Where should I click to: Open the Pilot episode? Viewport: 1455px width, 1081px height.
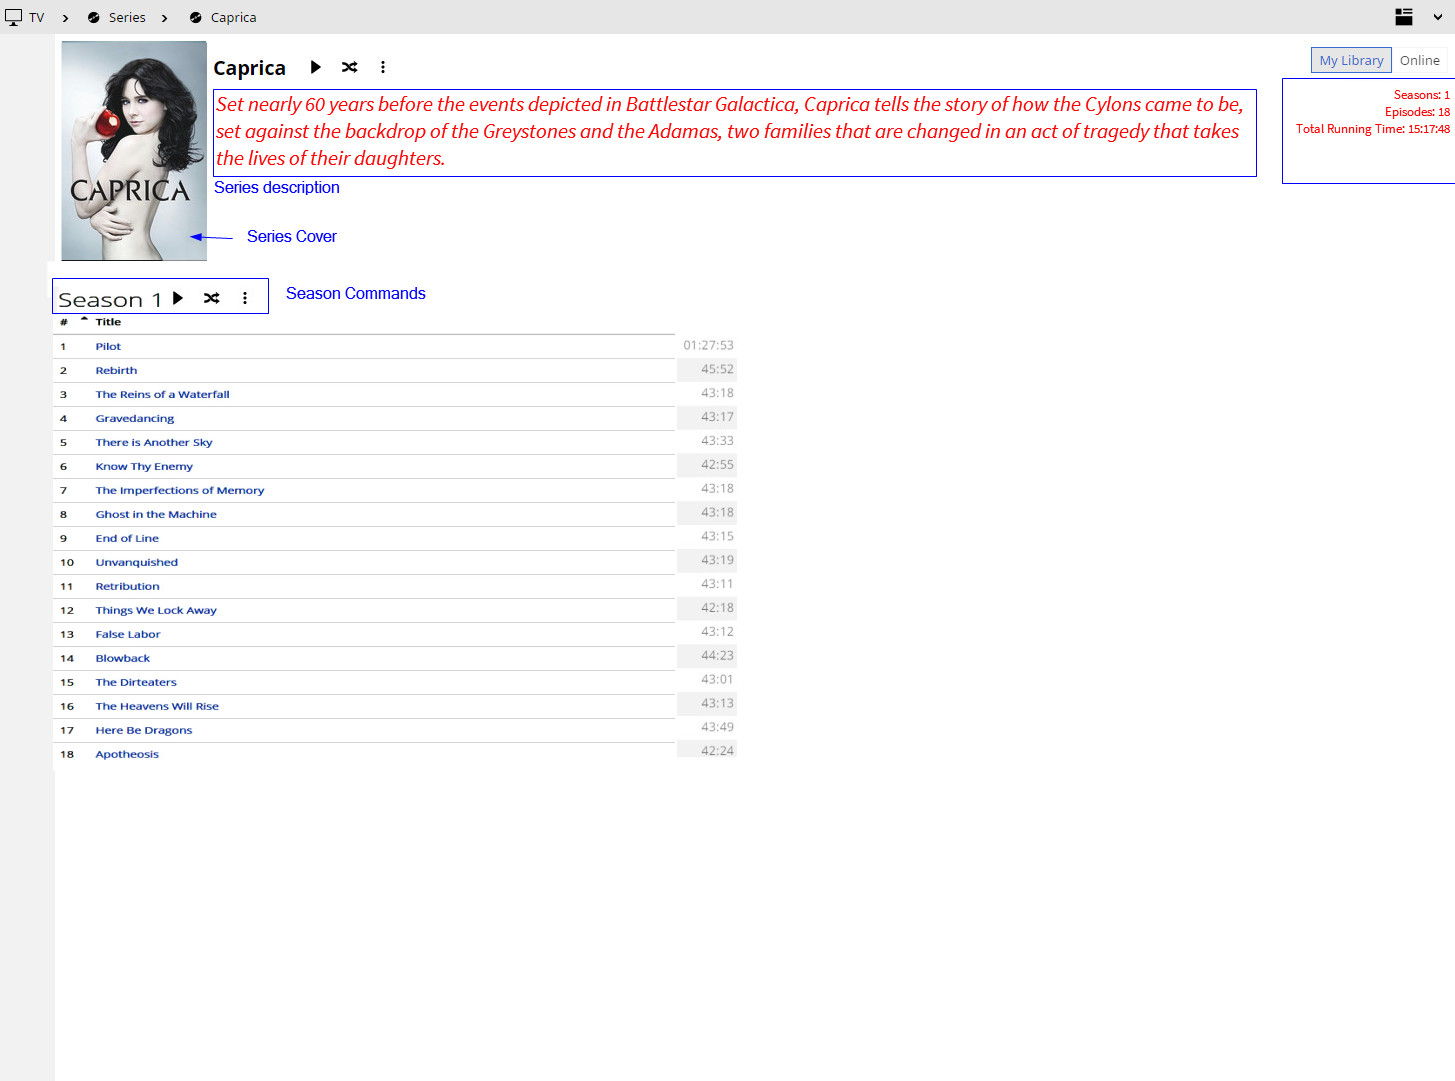click(x=108, y=346)
